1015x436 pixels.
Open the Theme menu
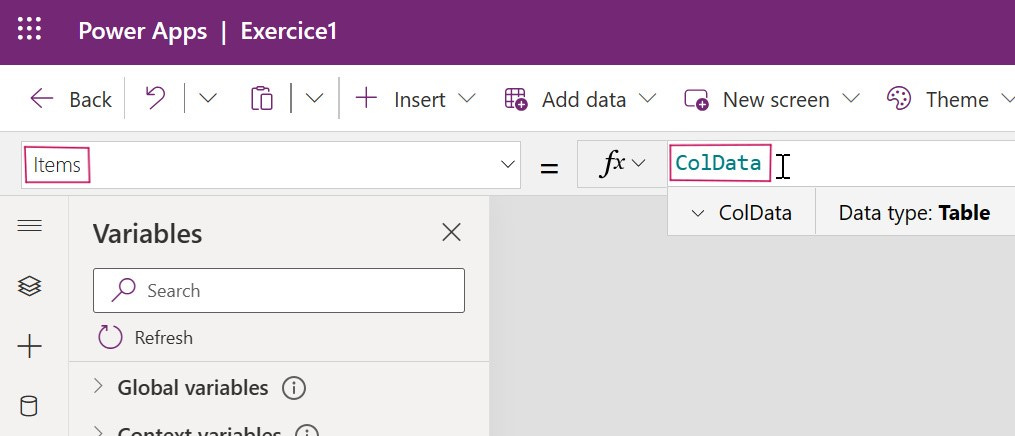(950, 100)
